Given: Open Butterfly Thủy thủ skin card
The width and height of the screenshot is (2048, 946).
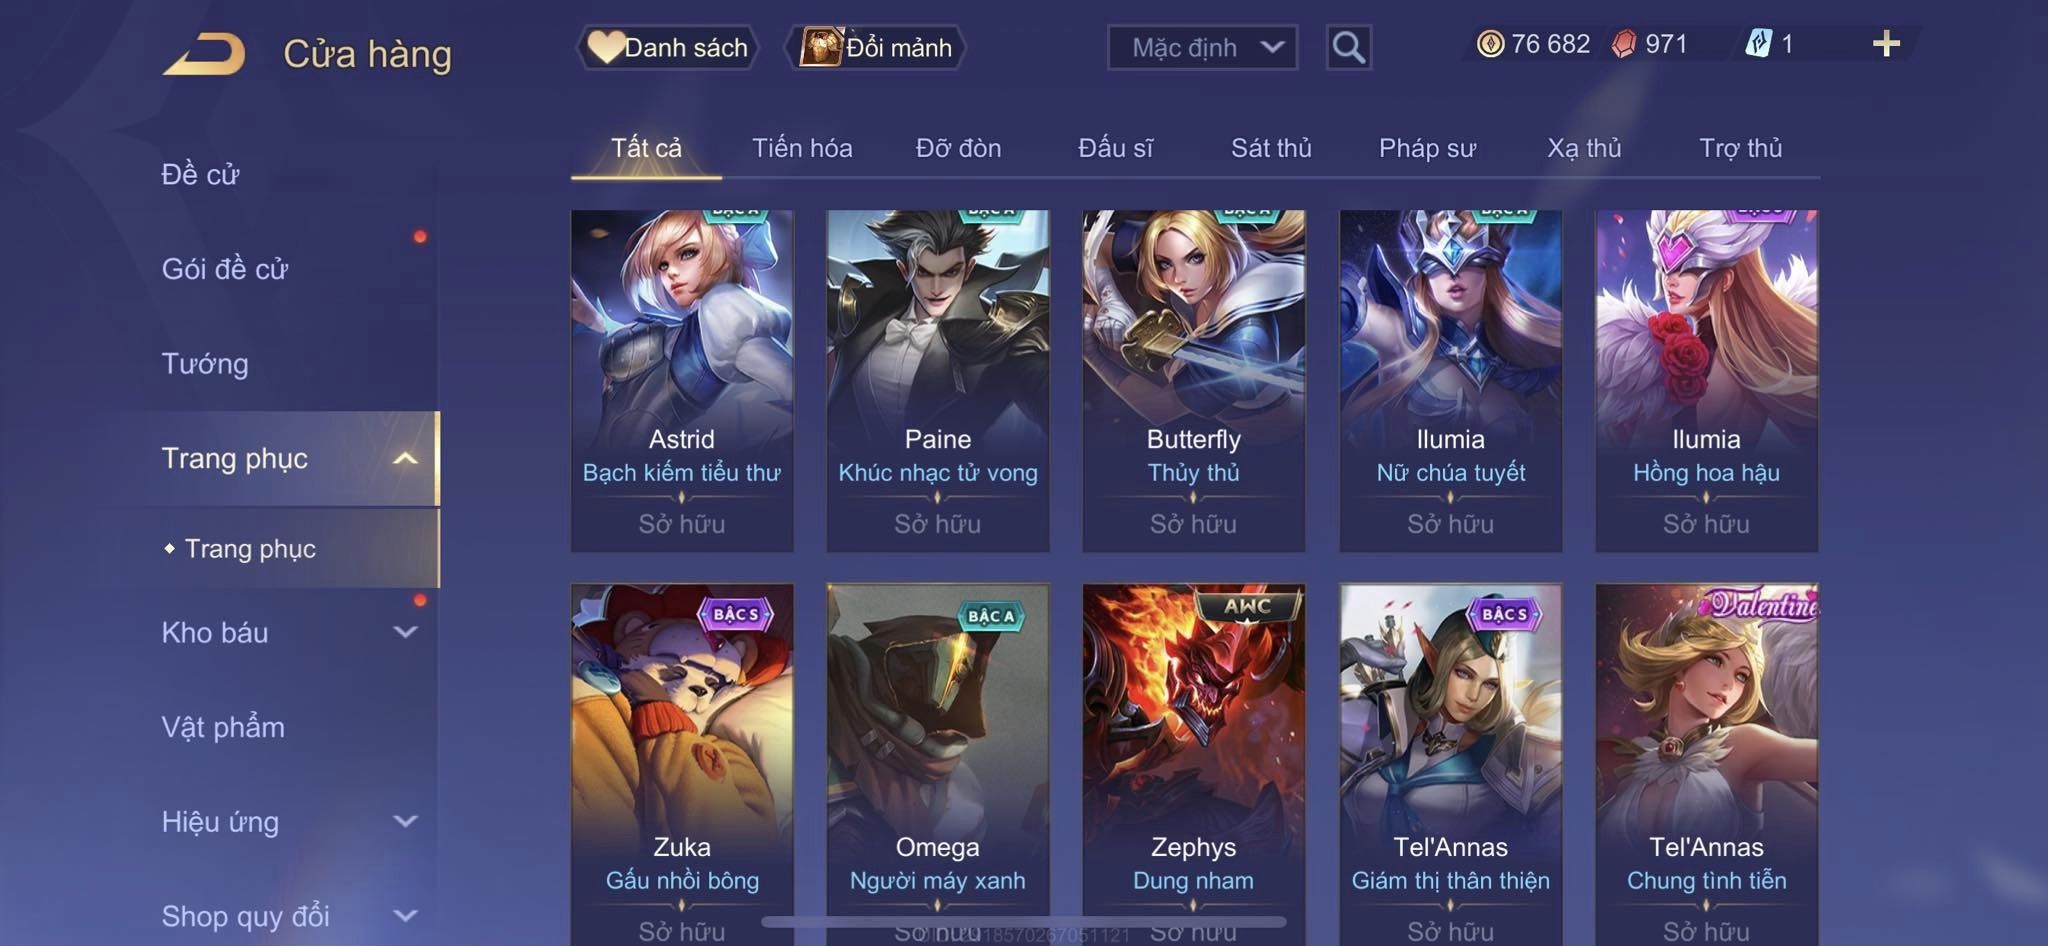Looking at the screenshot, I should pyautogui.click(x=1194, y=381).
